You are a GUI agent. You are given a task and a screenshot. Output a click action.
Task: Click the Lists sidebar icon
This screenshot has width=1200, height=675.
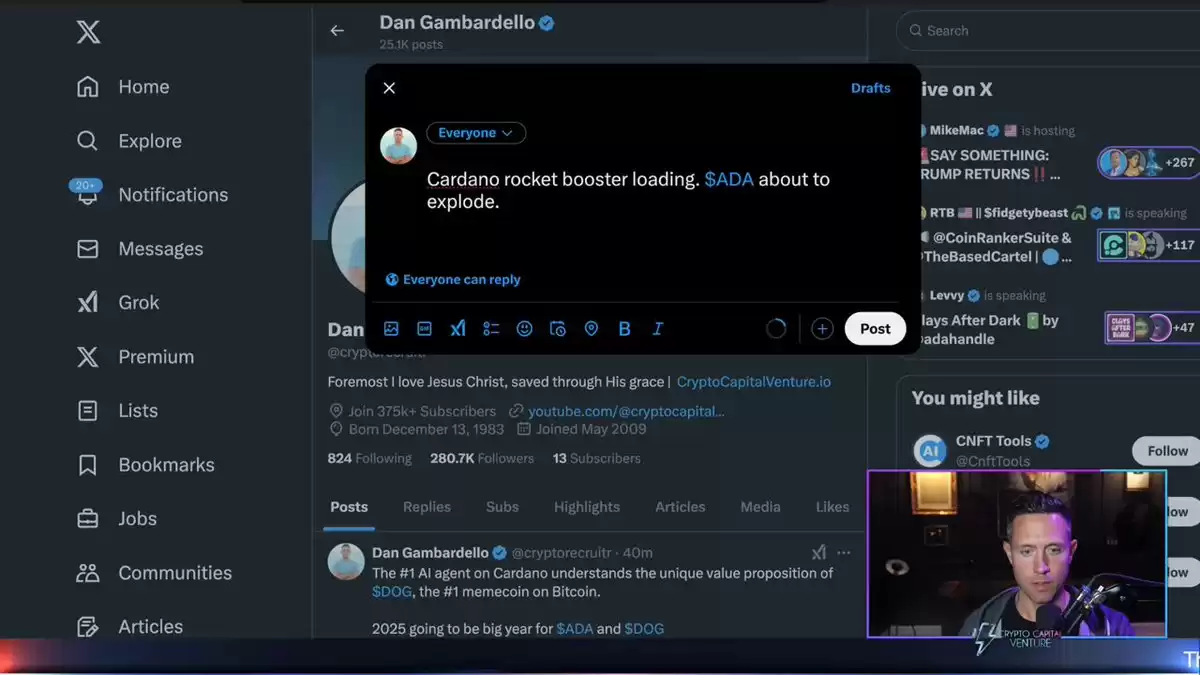click(88, 411)
